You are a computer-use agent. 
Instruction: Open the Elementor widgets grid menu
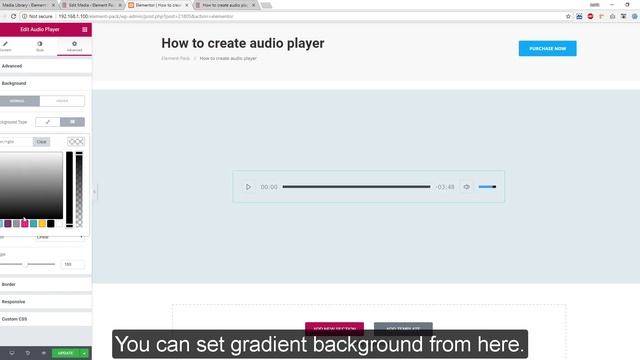(84, 29)
